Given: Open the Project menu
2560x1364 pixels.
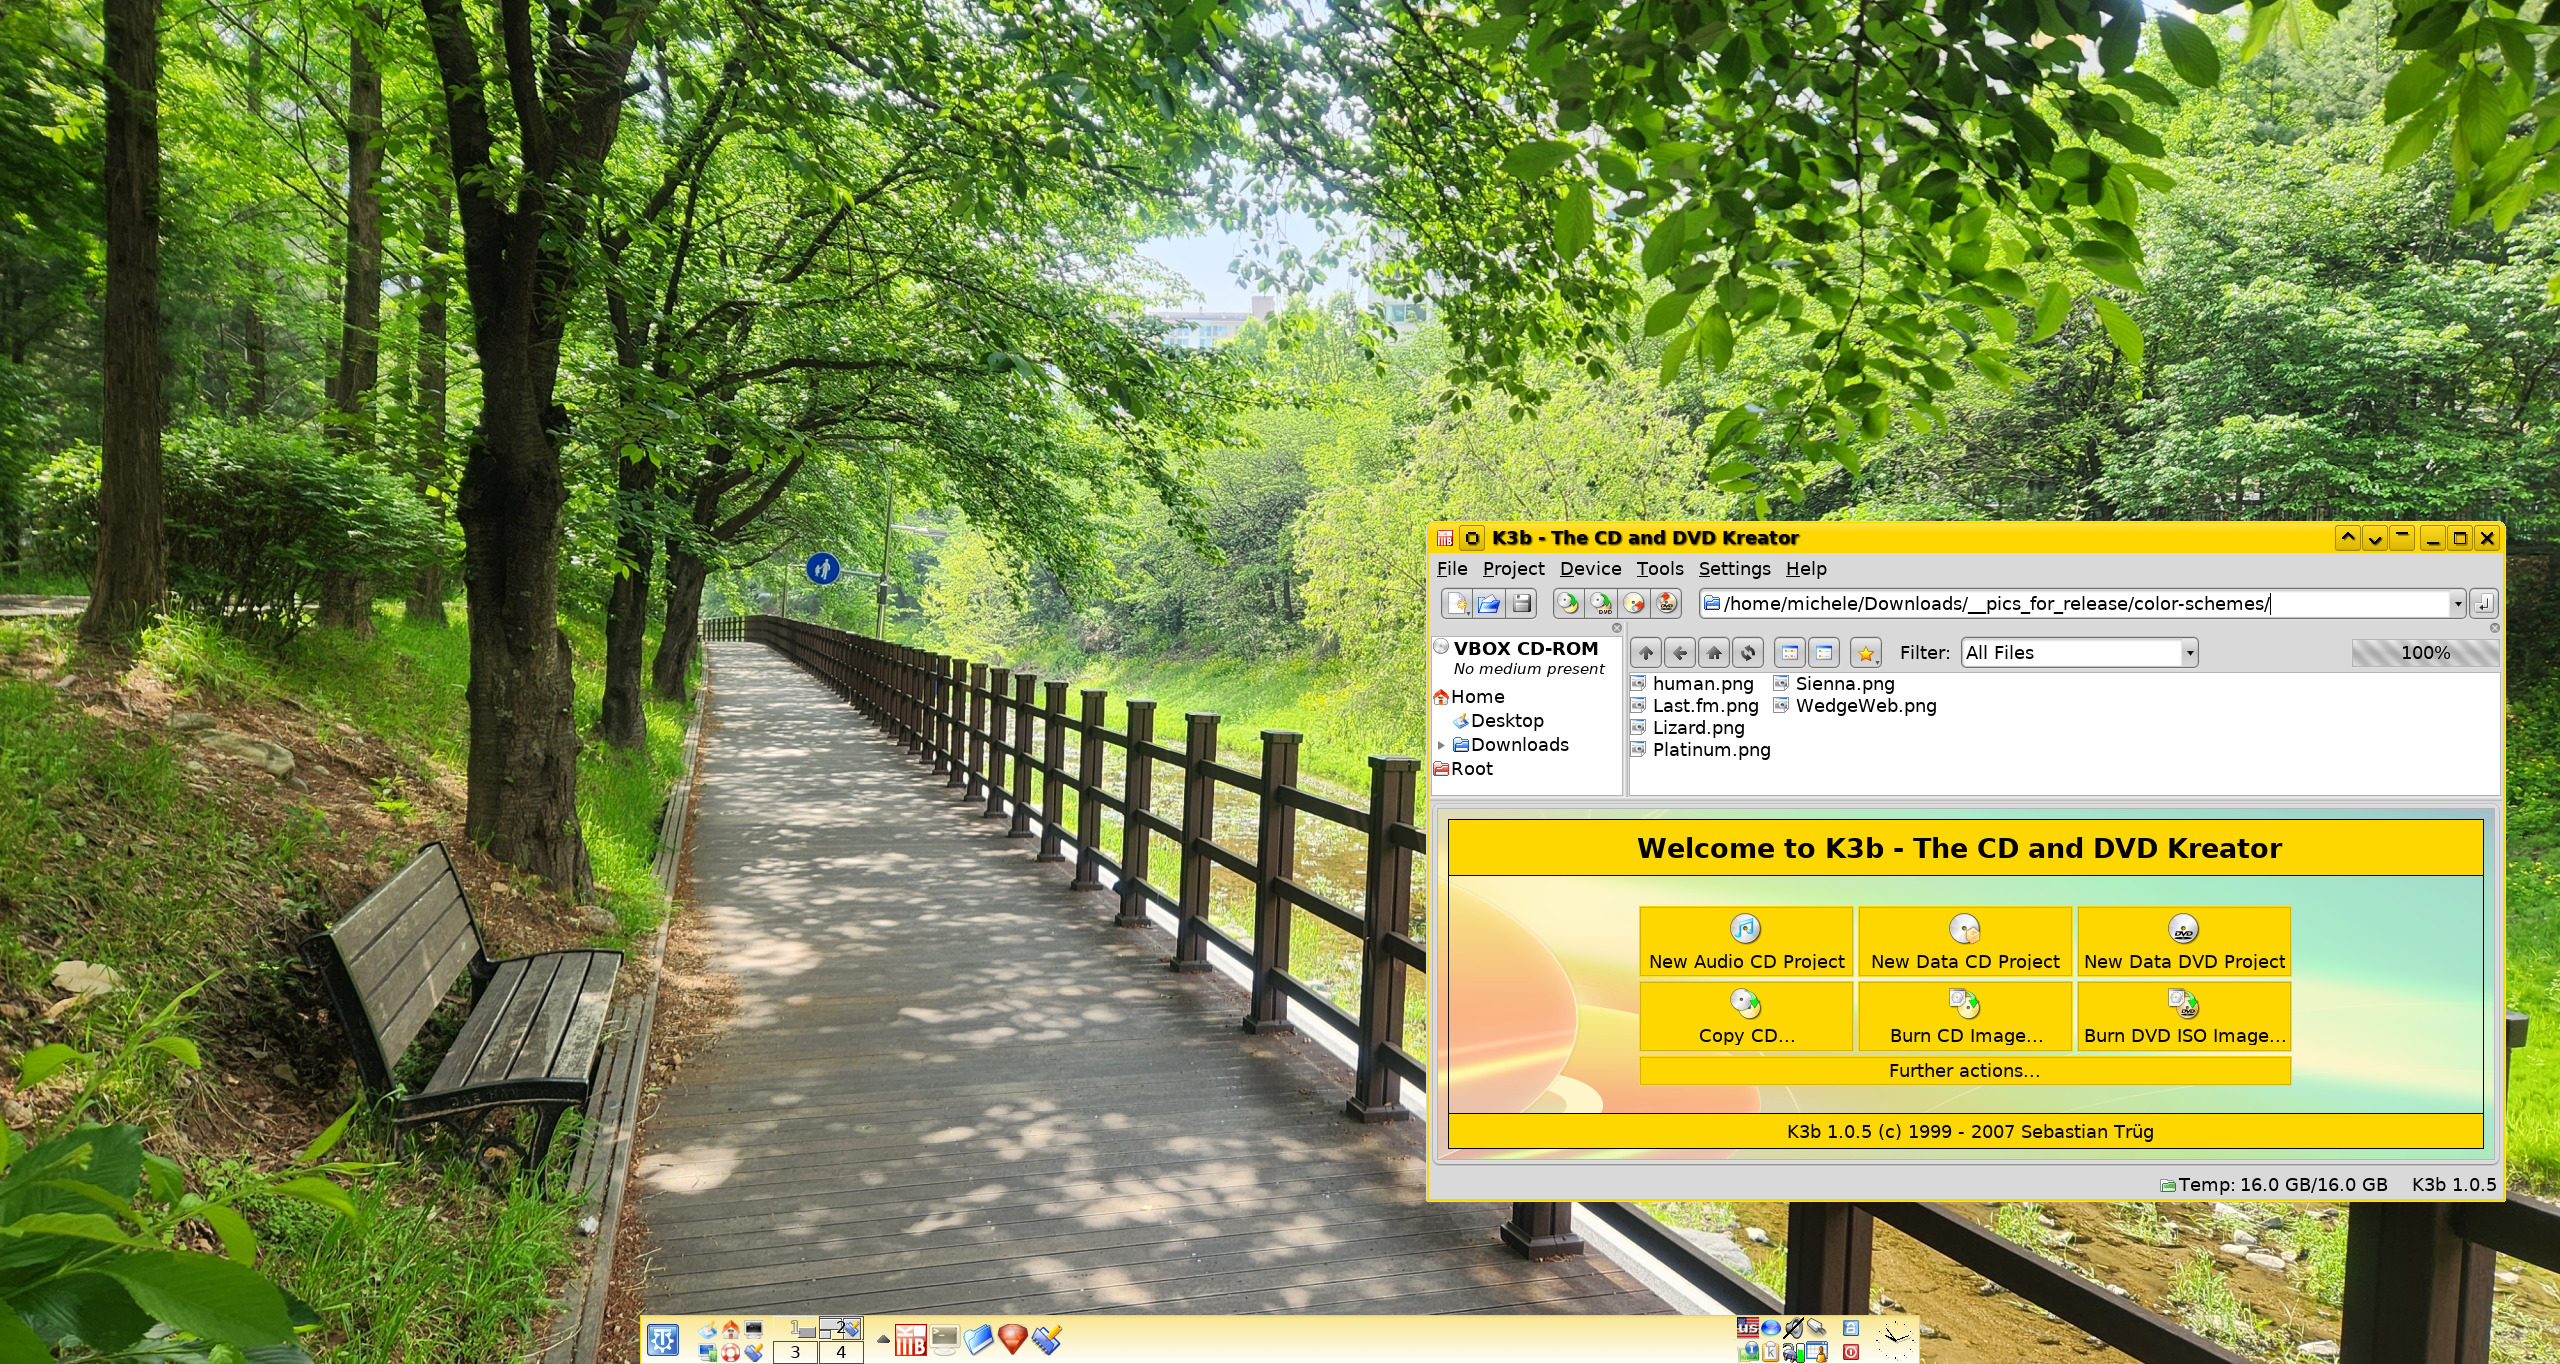Looking at the screenshot, I should click(1513, 569).
